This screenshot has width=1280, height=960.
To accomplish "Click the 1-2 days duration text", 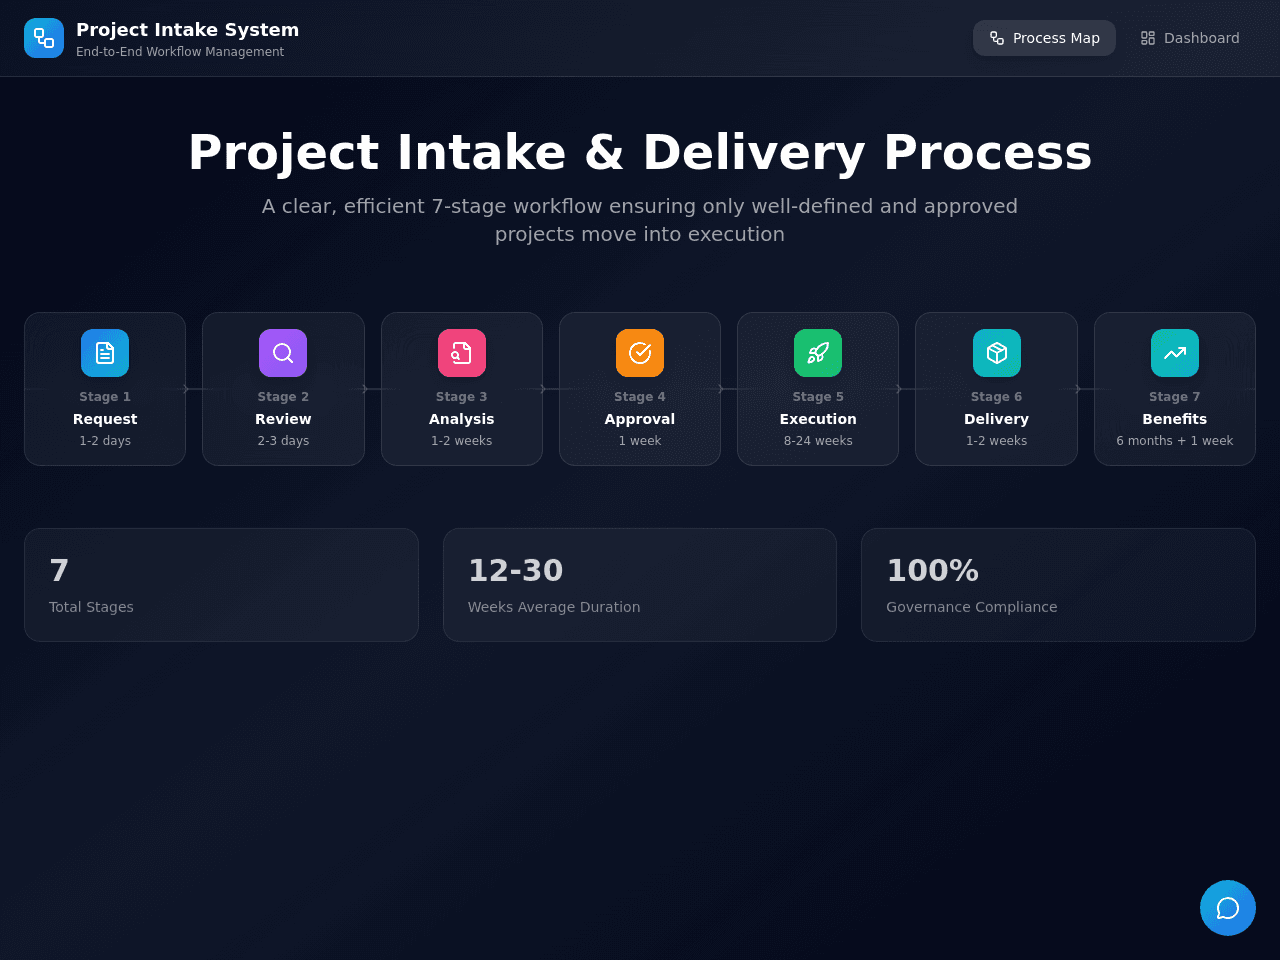I will [105, 441].
